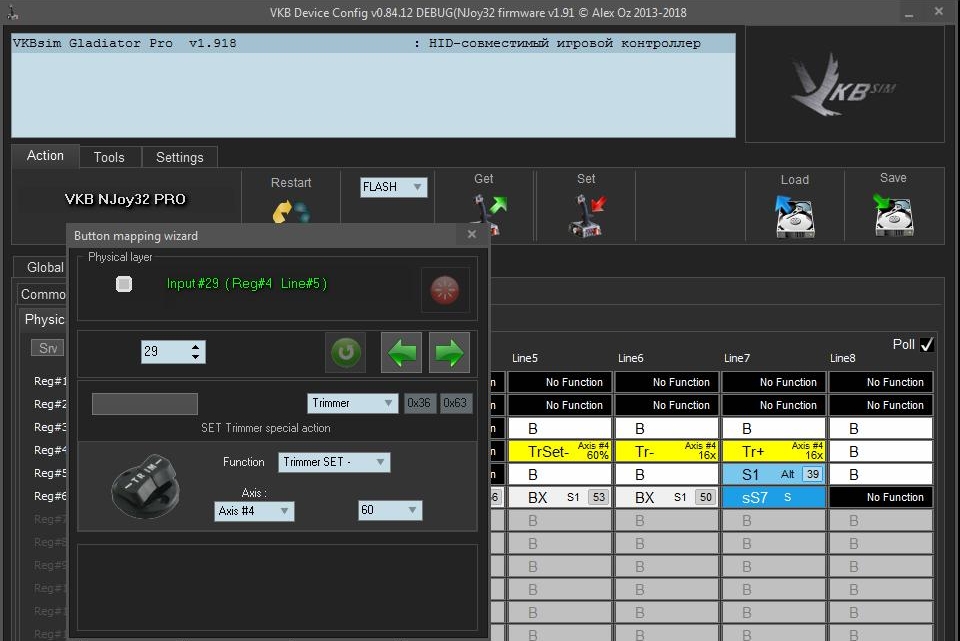Screen dimensions: 960x641
Task: Select the yellow Tr- Axis #4 cell
Action: click(667, 451)
